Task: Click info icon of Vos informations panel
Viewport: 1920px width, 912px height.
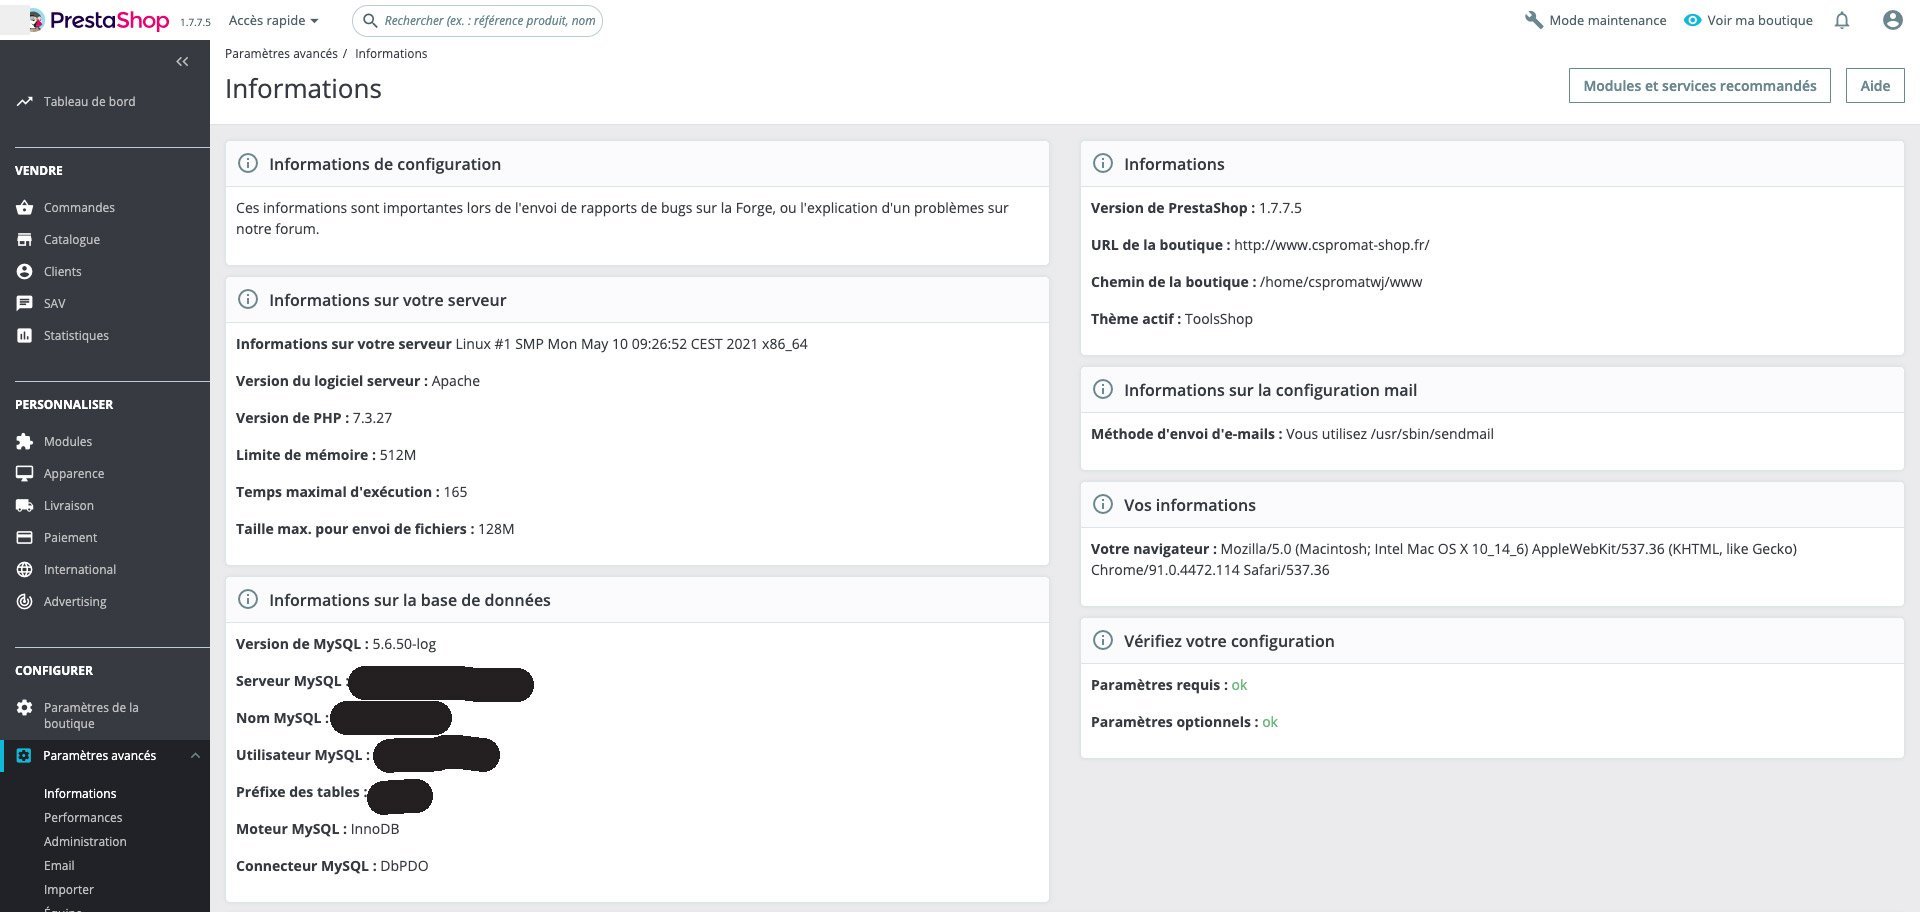Action: tap(1103, 504)
